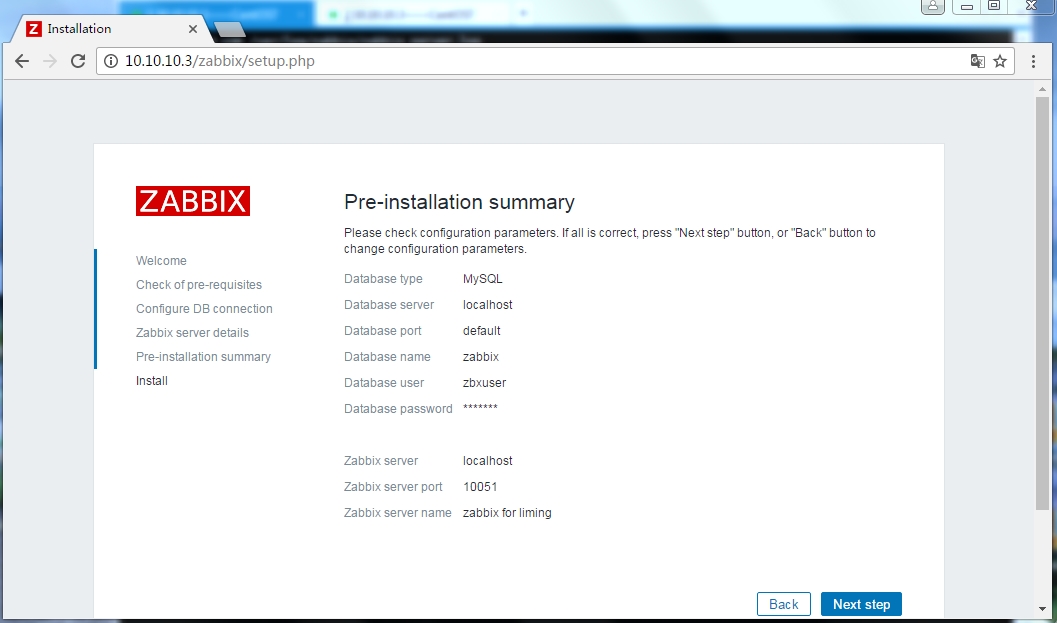Select the Installation browser tab
The image size is (1057, 623).
(x=111, y=29)
